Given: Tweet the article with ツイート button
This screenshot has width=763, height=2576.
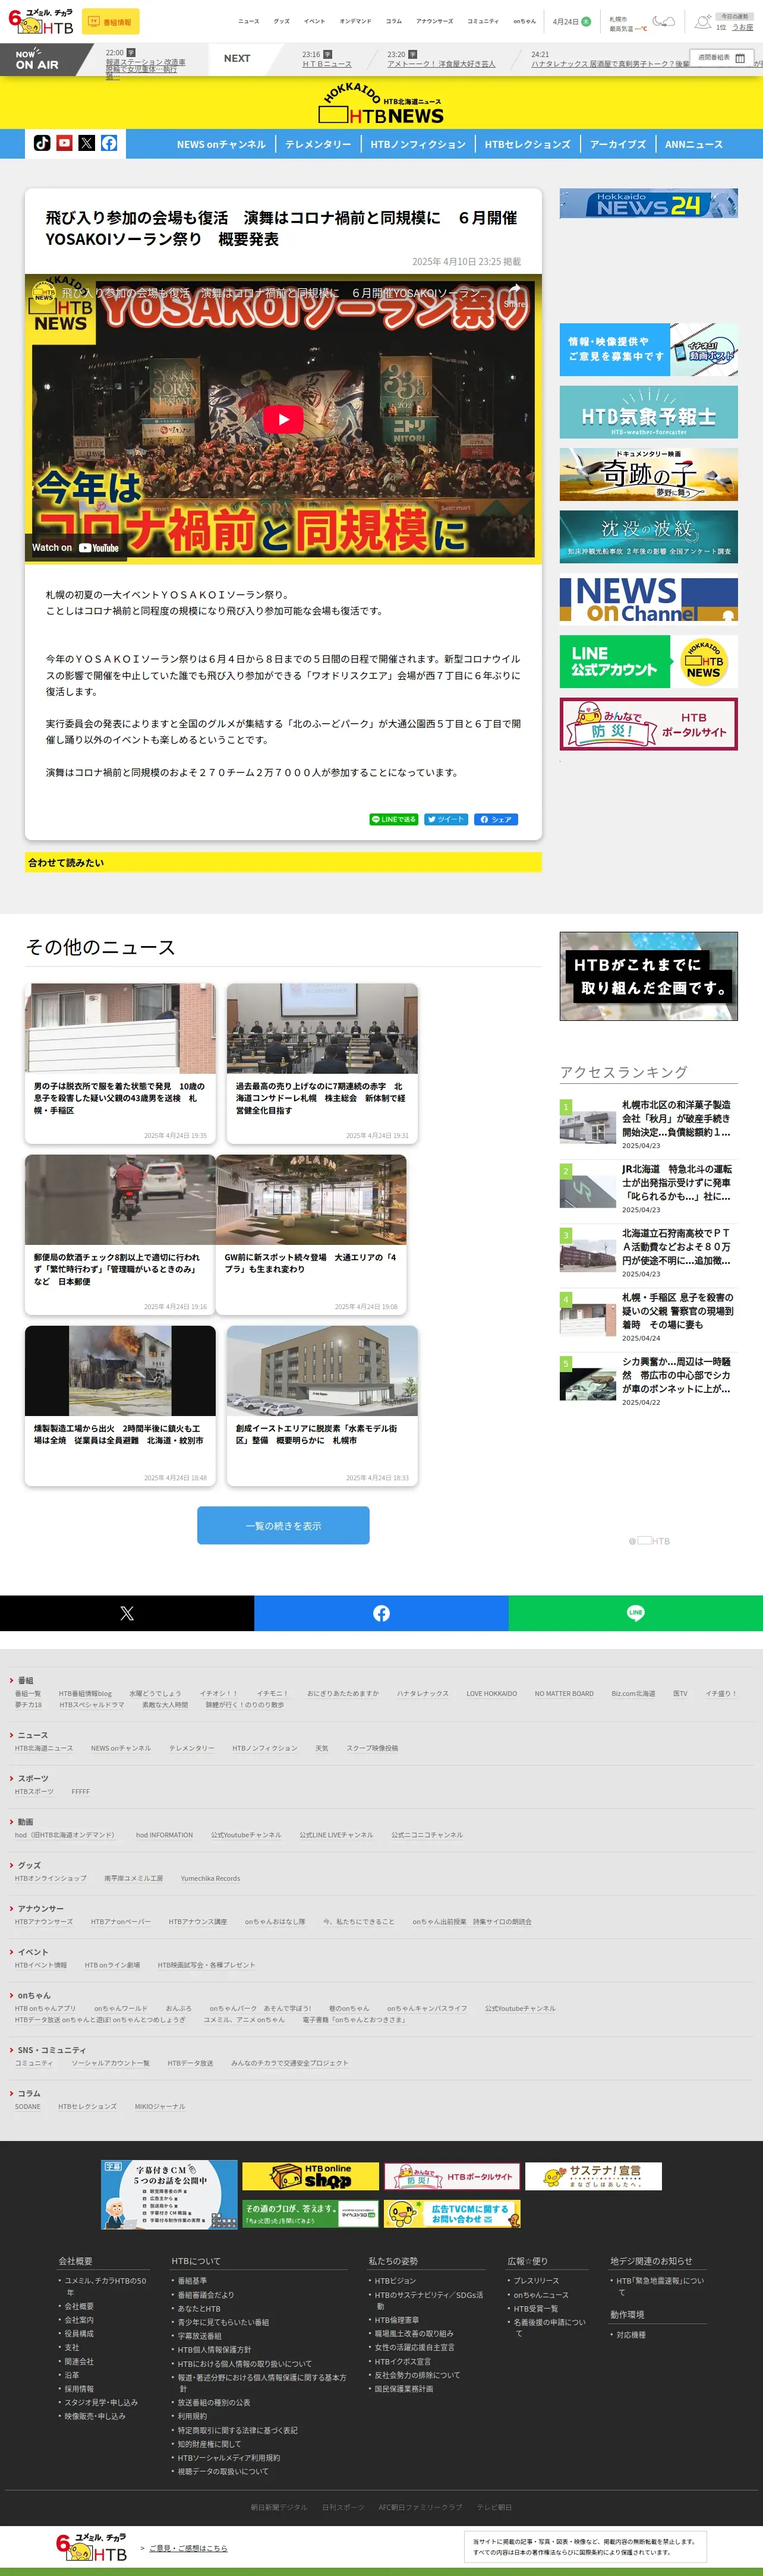Looking at the screenshot, I should click(446, 819).
